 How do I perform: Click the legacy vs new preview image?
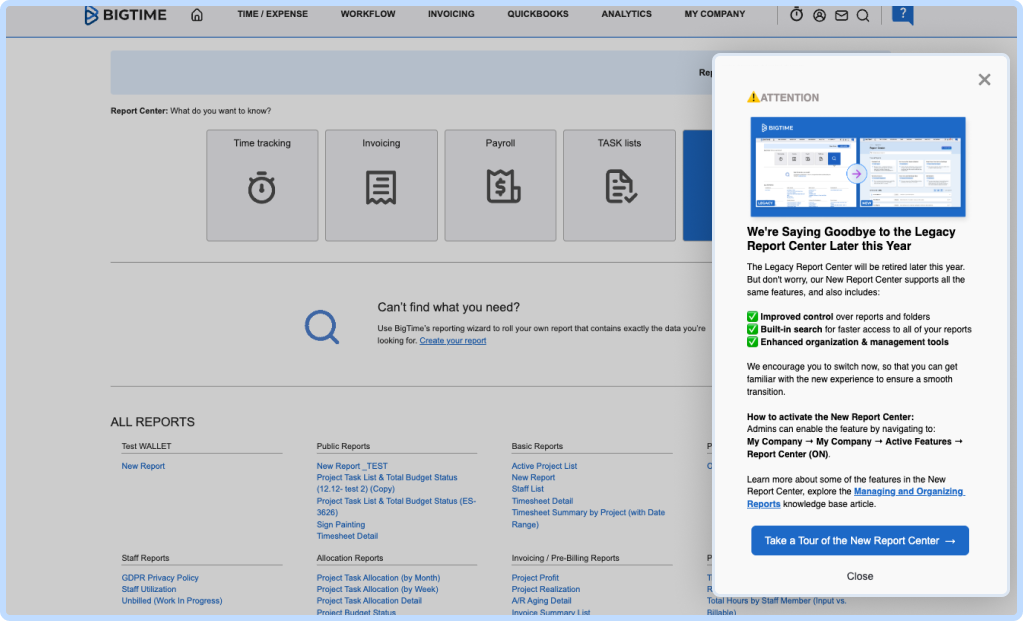pos(858,167)
